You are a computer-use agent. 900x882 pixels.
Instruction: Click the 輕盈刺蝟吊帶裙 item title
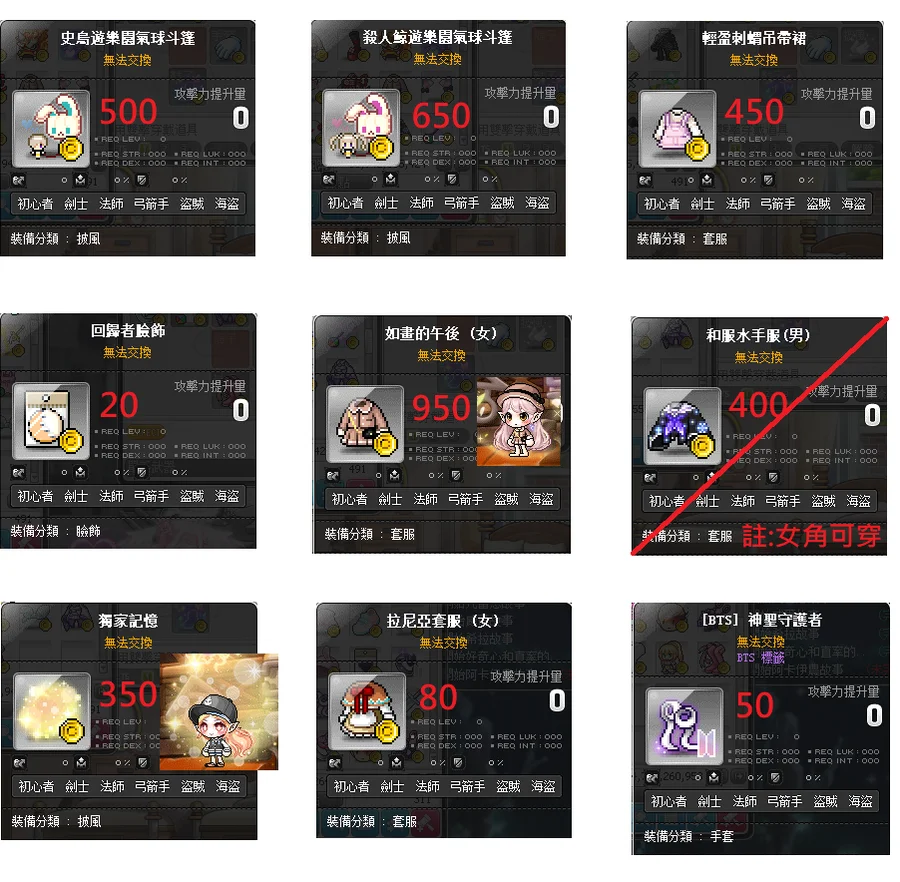[754, 38]
